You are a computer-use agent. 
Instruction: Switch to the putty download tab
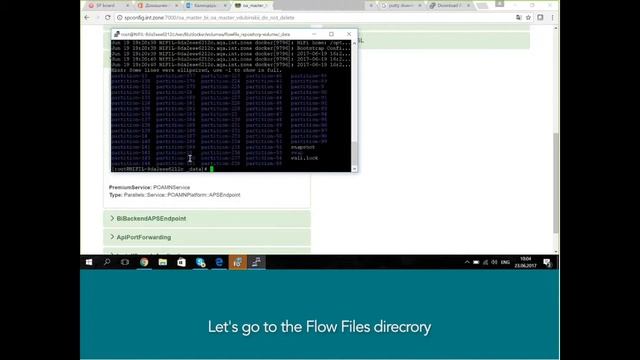(x=400, y=6)
